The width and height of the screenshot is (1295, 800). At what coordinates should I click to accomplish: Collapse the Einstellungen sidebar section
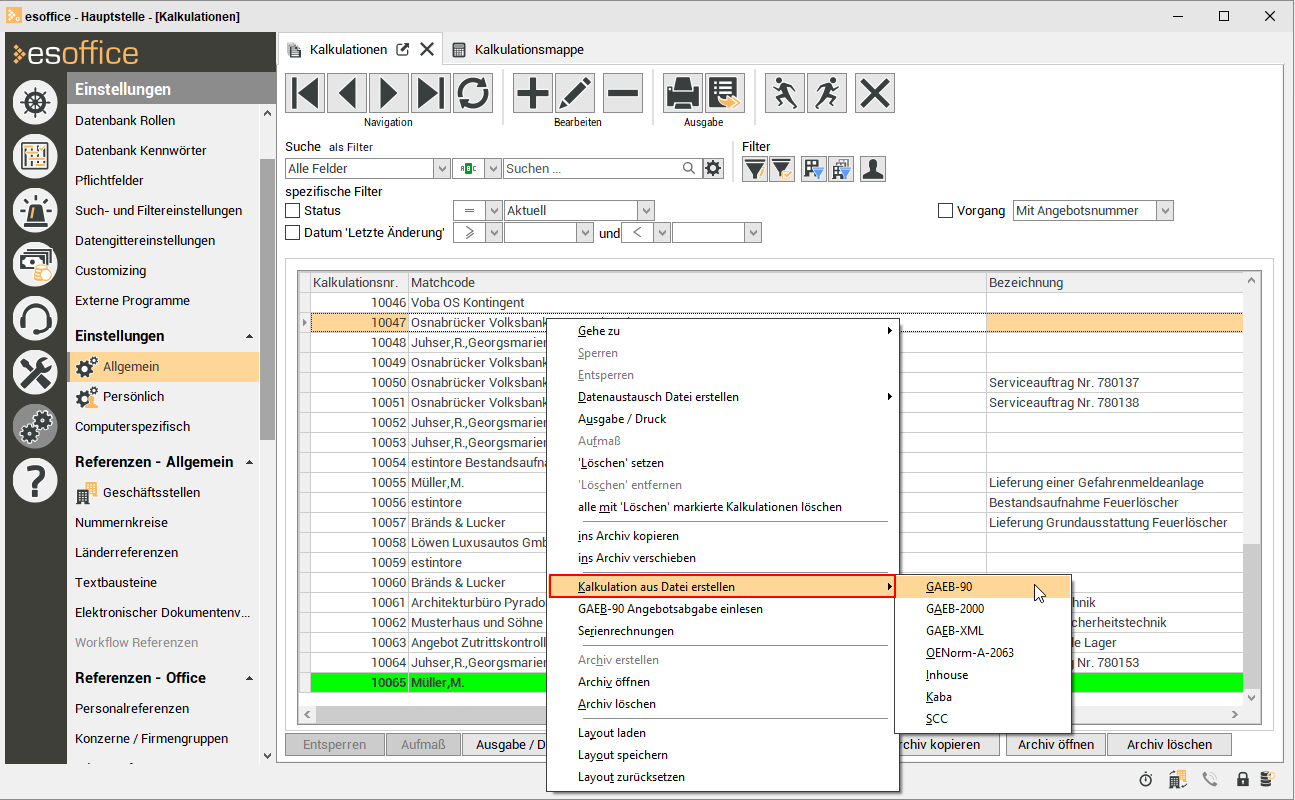pos(249,336)
